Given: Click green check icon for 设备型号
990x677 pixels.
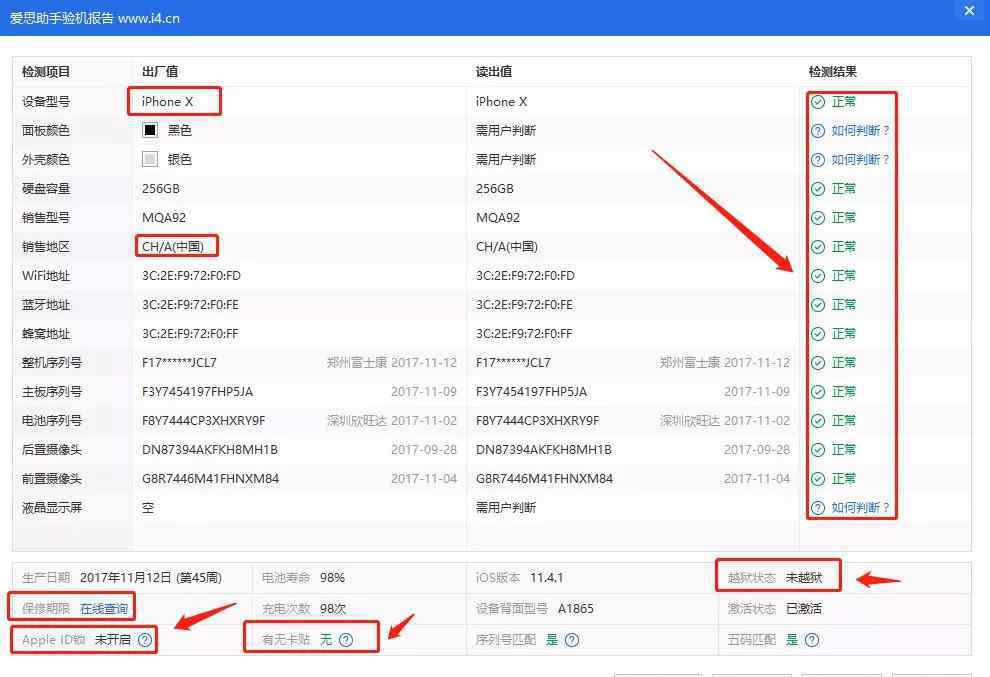Looking at the screenshot, I should click(x=818, y=102).
